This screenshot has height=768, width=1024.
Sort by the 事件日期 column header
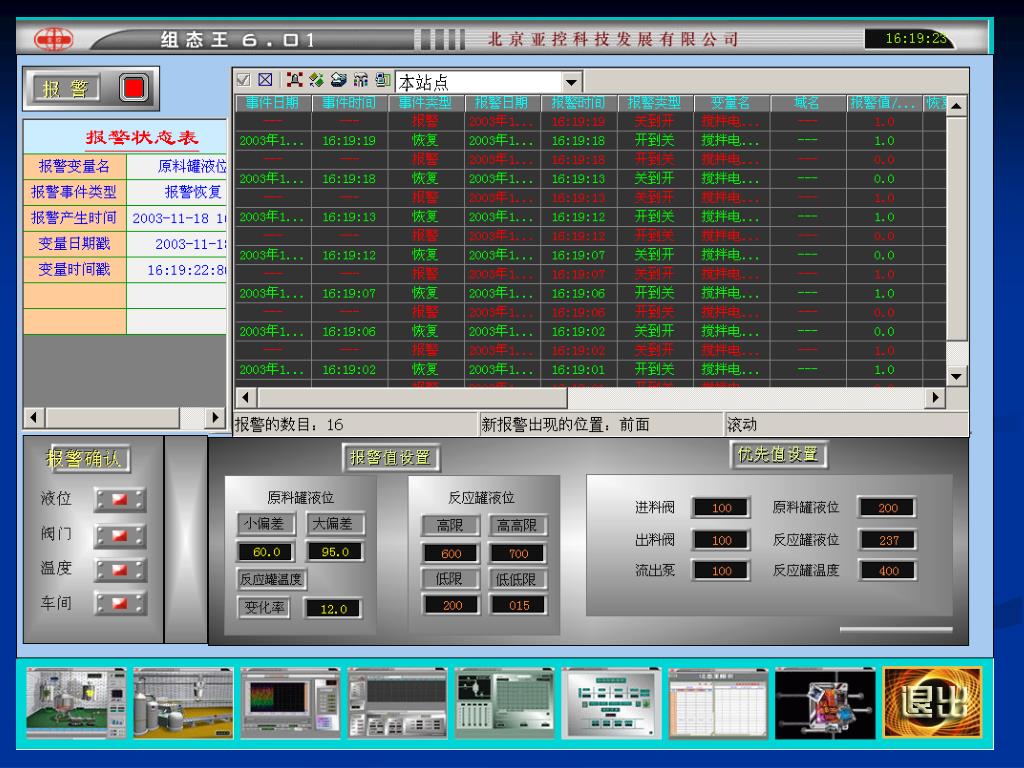(272, 103)
